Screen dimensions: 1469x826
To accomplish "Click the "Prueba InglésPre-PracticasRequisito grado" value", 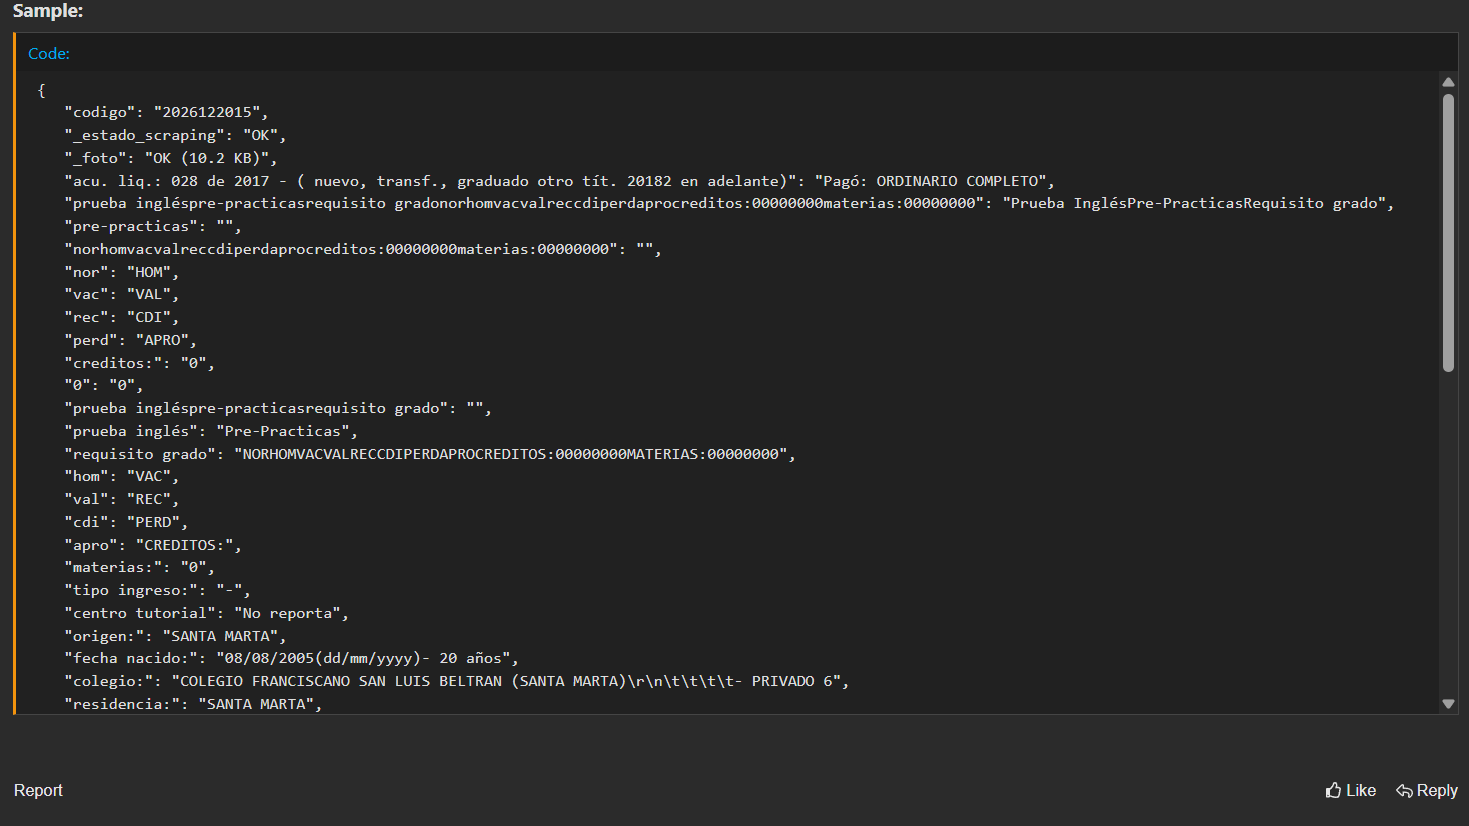I will (1194, 203).
